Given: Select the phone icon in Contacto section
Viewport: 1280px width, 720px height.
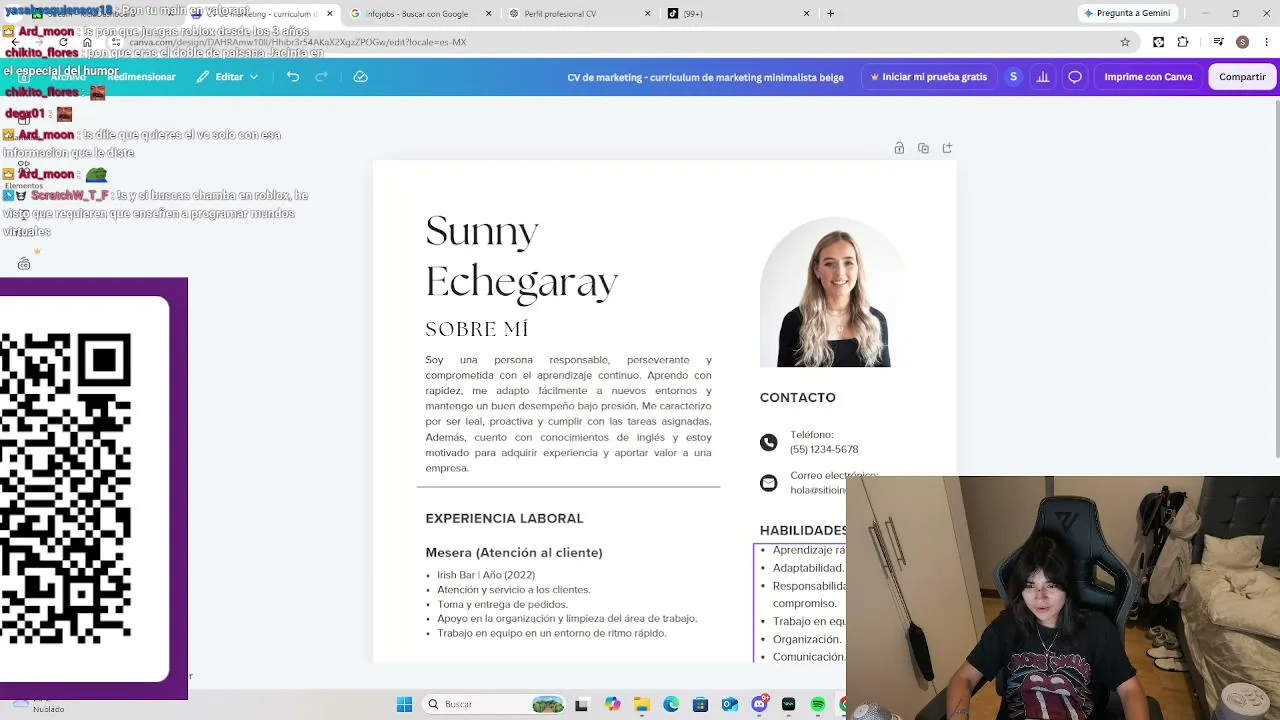Looking at the screenshot, I should click(x=768, y=442).
